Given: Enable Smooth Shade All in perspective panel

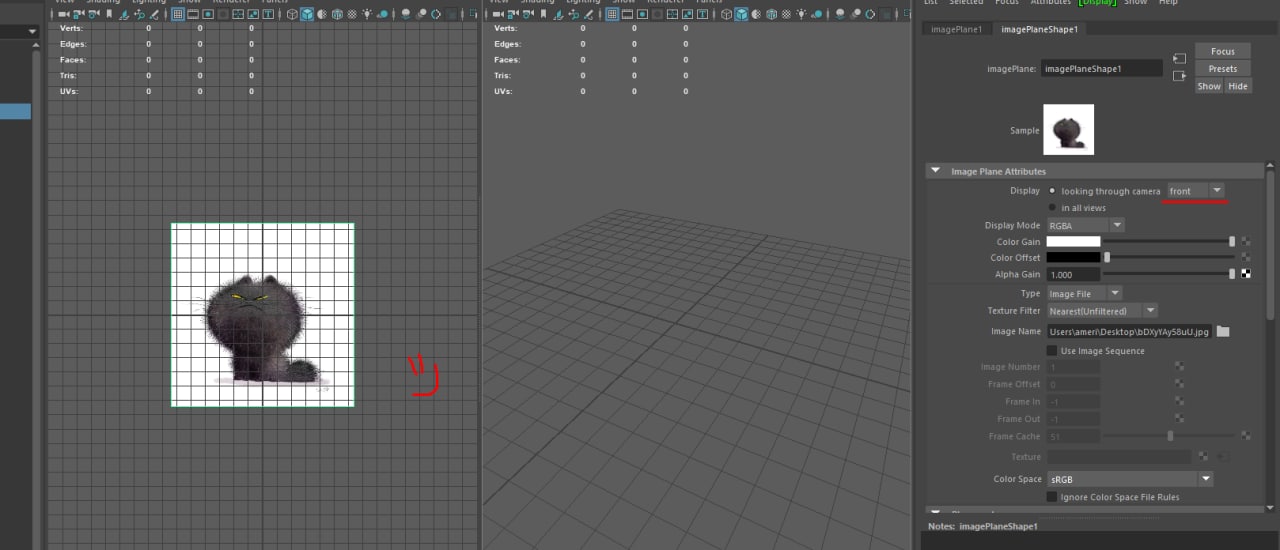Looking at the screenshot, I should [741, 14].
